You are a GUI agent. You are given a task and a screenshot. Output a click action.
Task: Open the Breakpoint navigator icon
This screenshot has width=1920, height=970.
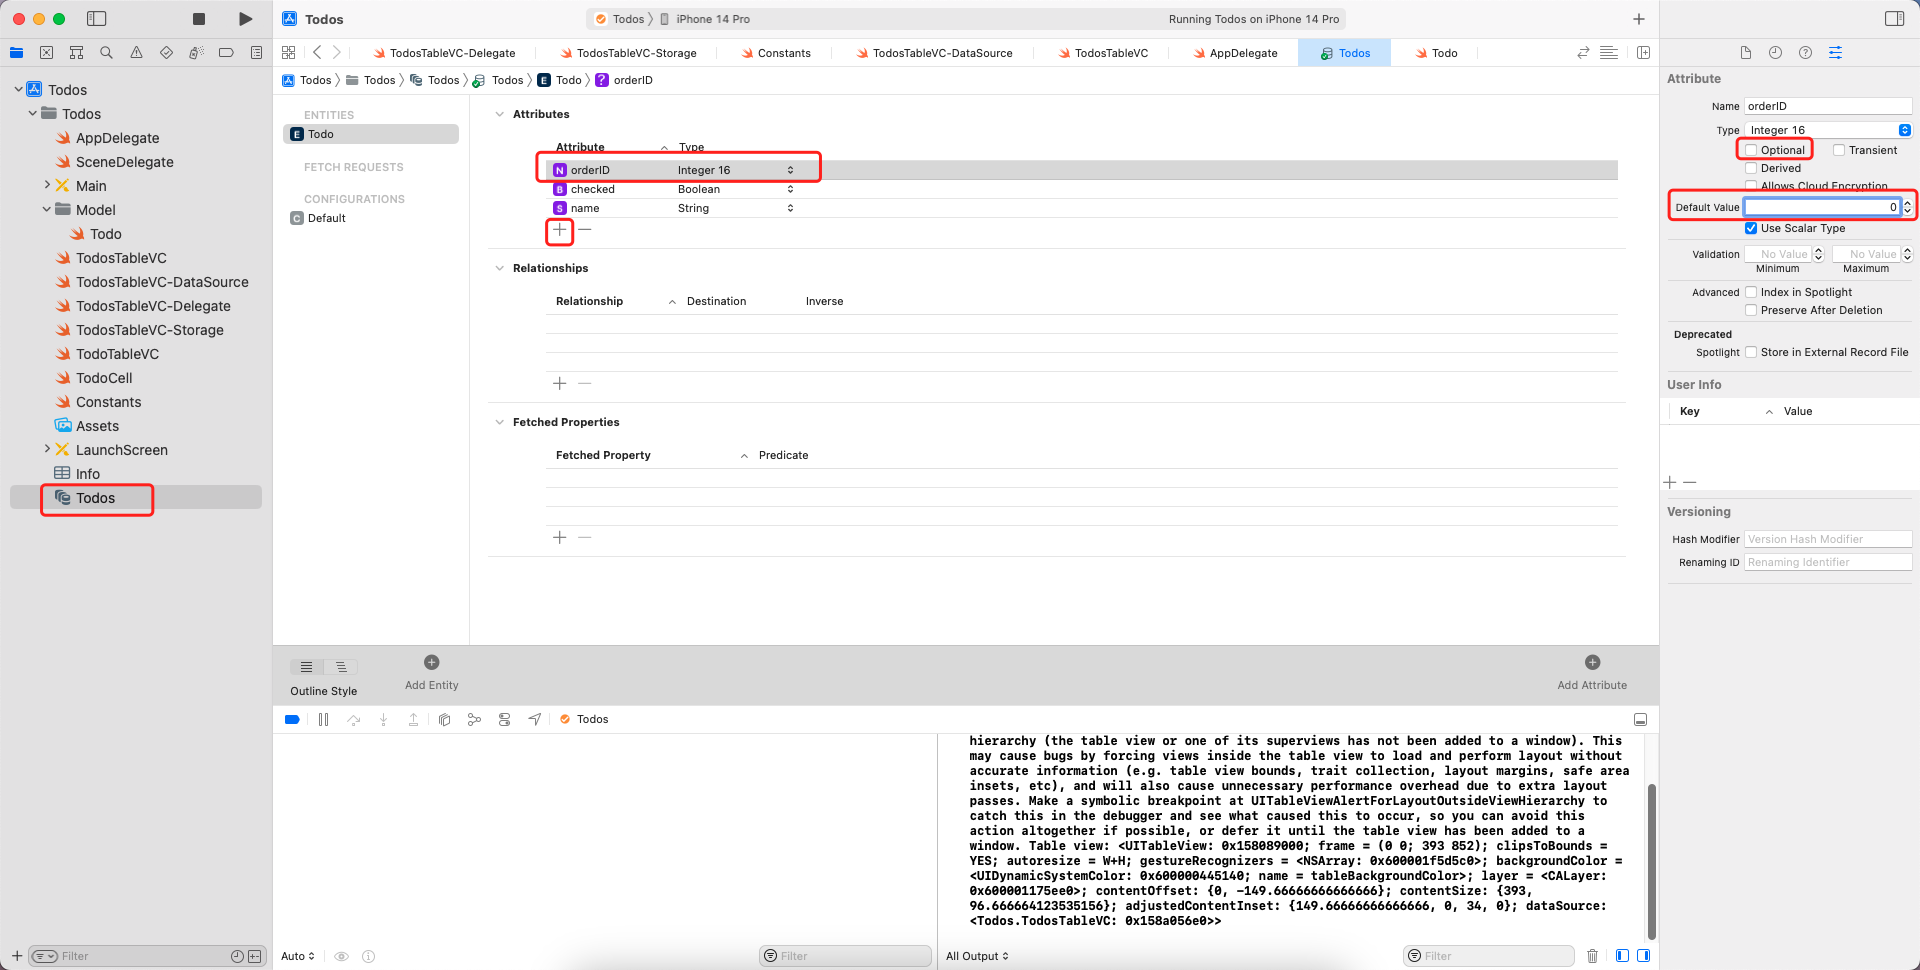[226, 53]
